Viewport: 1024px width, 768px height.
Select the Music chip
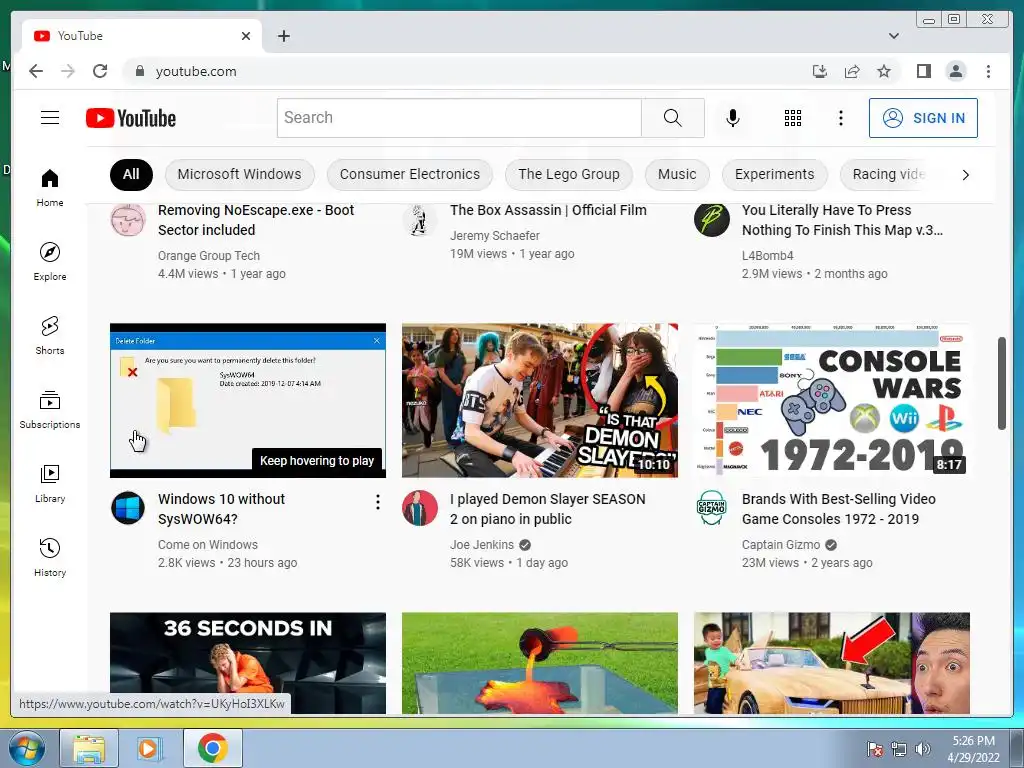(x=677, y=174)
